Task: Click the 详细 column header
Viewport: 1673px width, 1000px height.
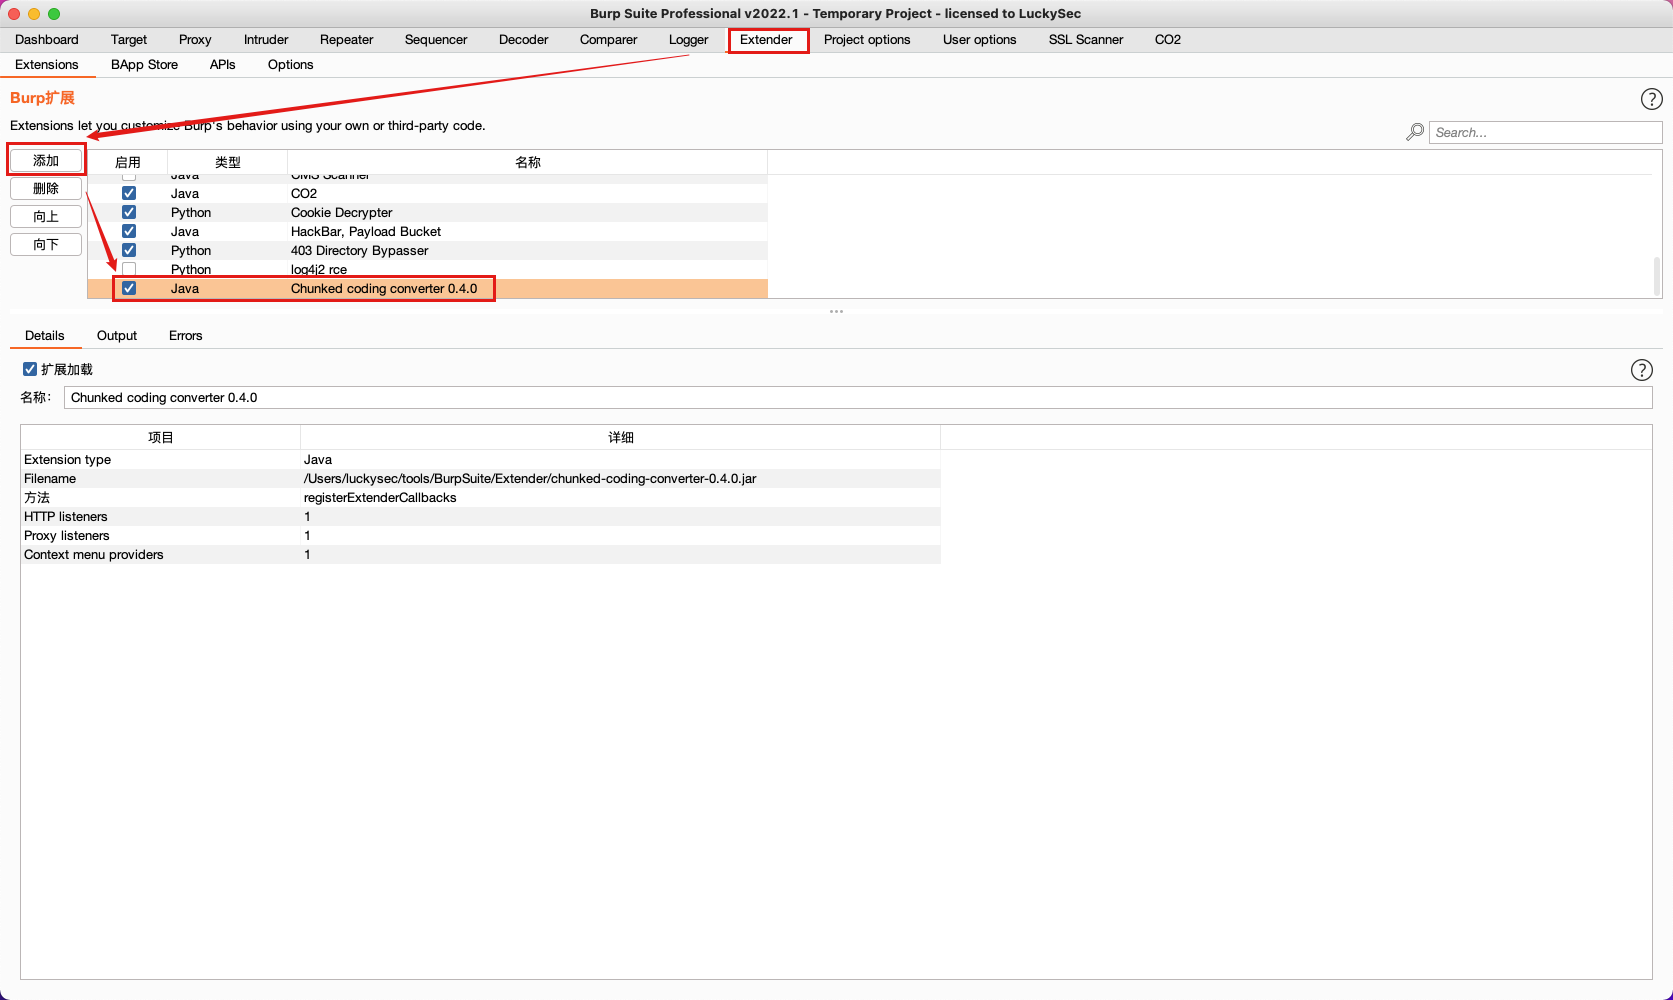Action: click(x=621, y=437)
